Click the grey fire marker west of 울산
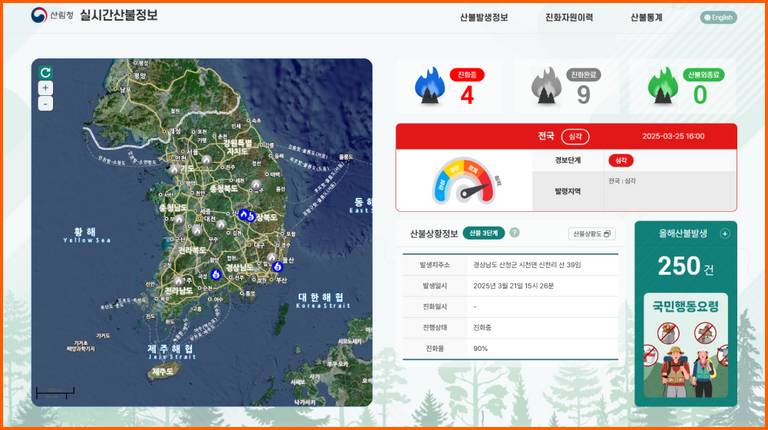The image size is (768, 430). coord(272,257)
